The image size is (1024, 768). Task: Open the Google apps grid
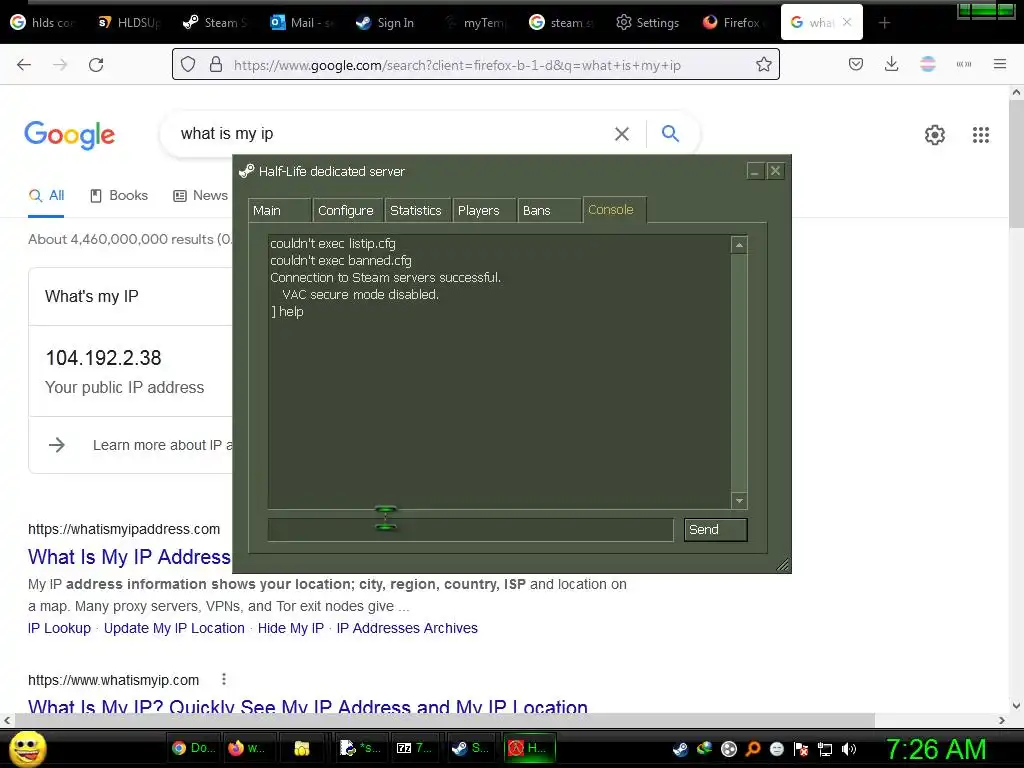(980, 135)
